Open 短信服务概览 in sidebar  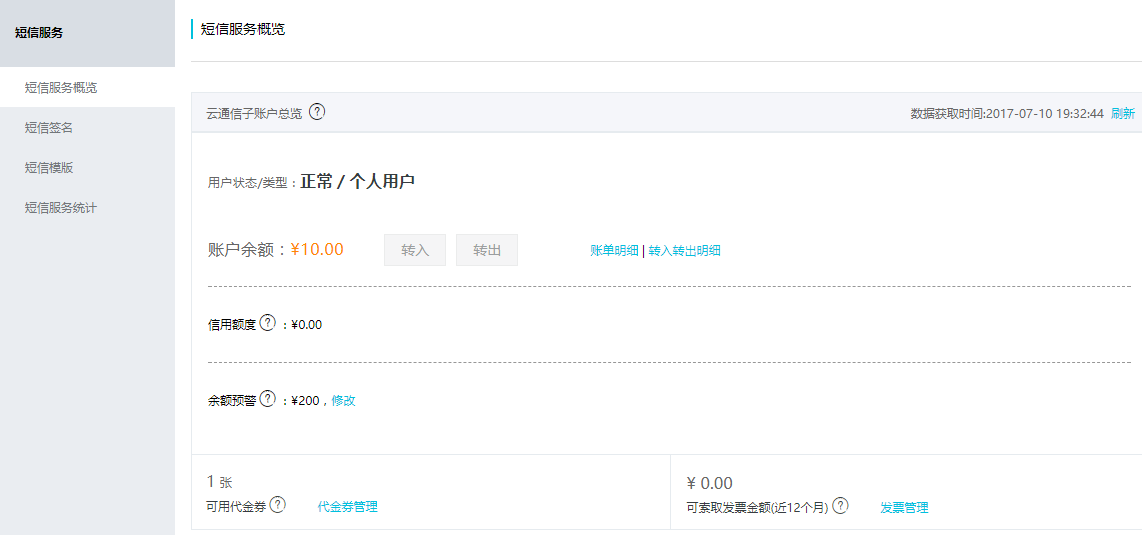click(61, 88)
